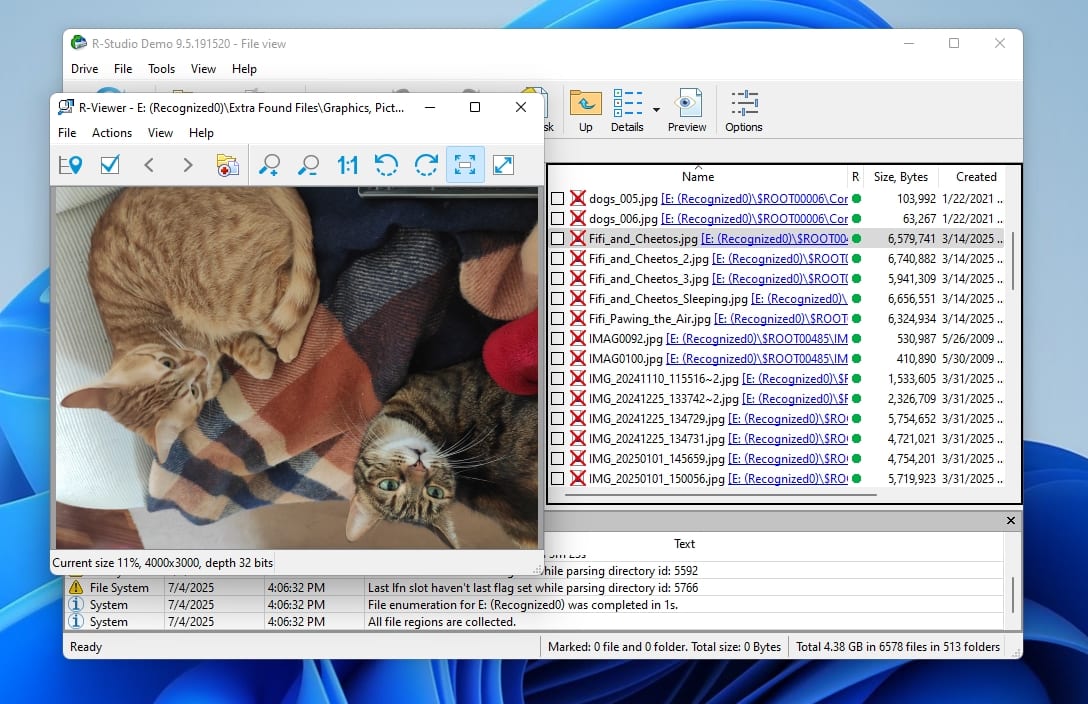Open the Help menu in R-Viewer
The height and width of the screenshot is (704, 1088).
click(x=201, y=132)
